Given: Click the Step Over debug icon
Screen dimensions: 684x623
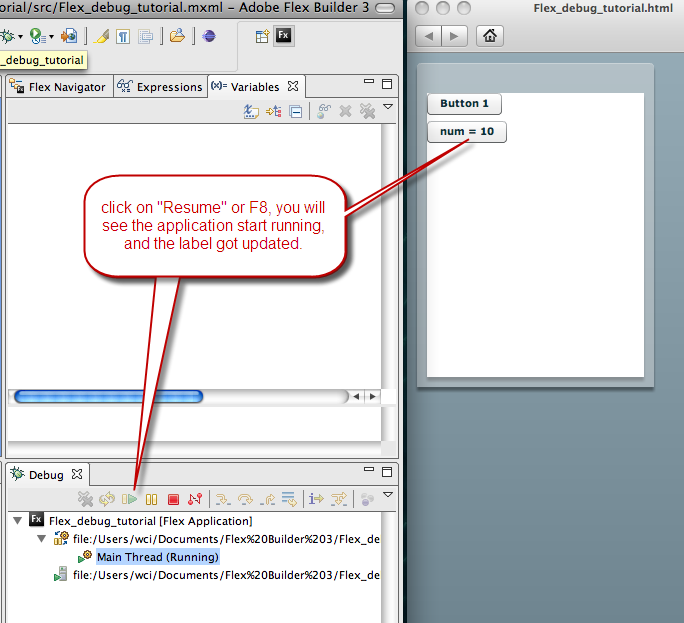Looking at the screenshot, I should [x=245, y=498].
